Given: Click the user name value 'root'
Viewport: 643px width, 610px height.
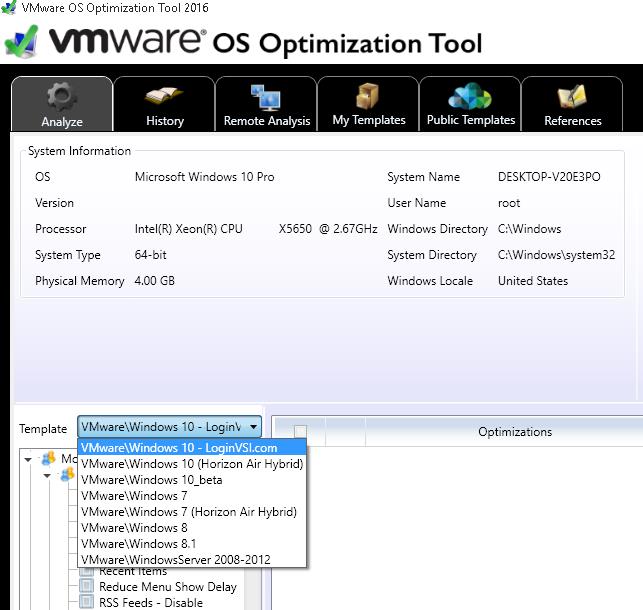Looking at the screenshot, I should (x=508, y=203).
